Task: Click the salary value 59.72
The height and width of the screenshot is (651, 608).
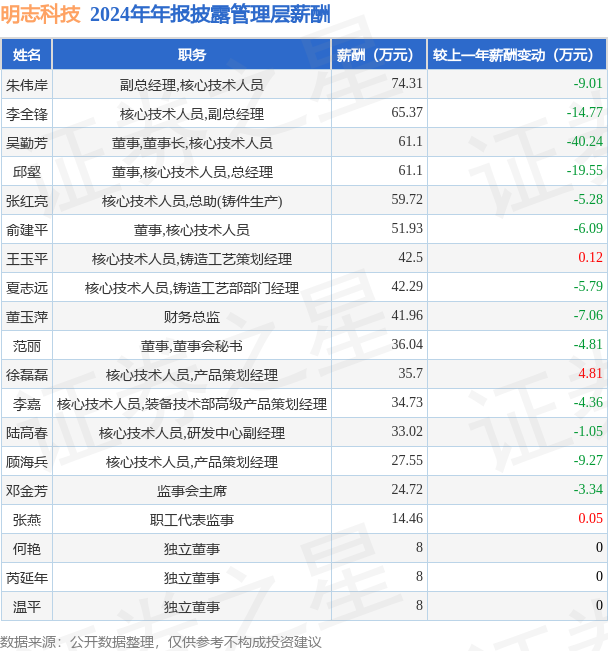Action: coord(407,199)
